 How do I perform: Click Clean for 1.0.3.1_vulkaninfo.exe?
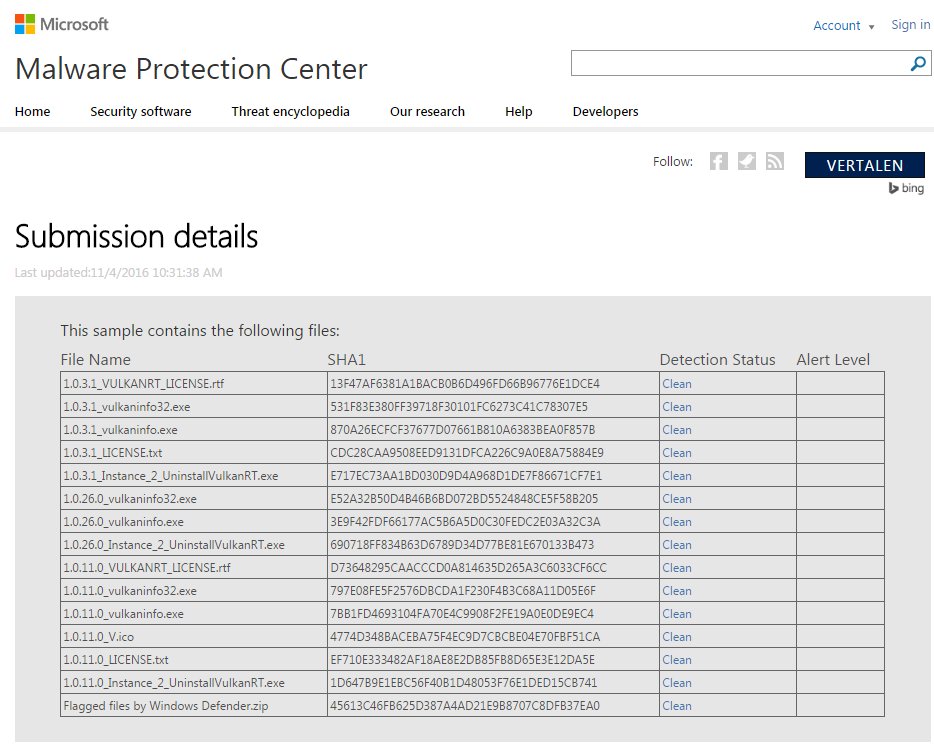(677, 430)
